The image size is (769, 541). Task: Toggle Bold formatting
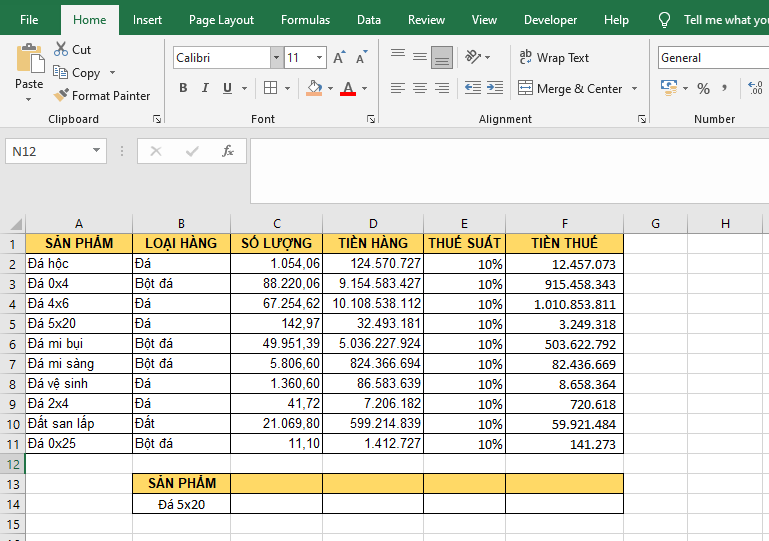pyautogui.click(x=183, y=88)
